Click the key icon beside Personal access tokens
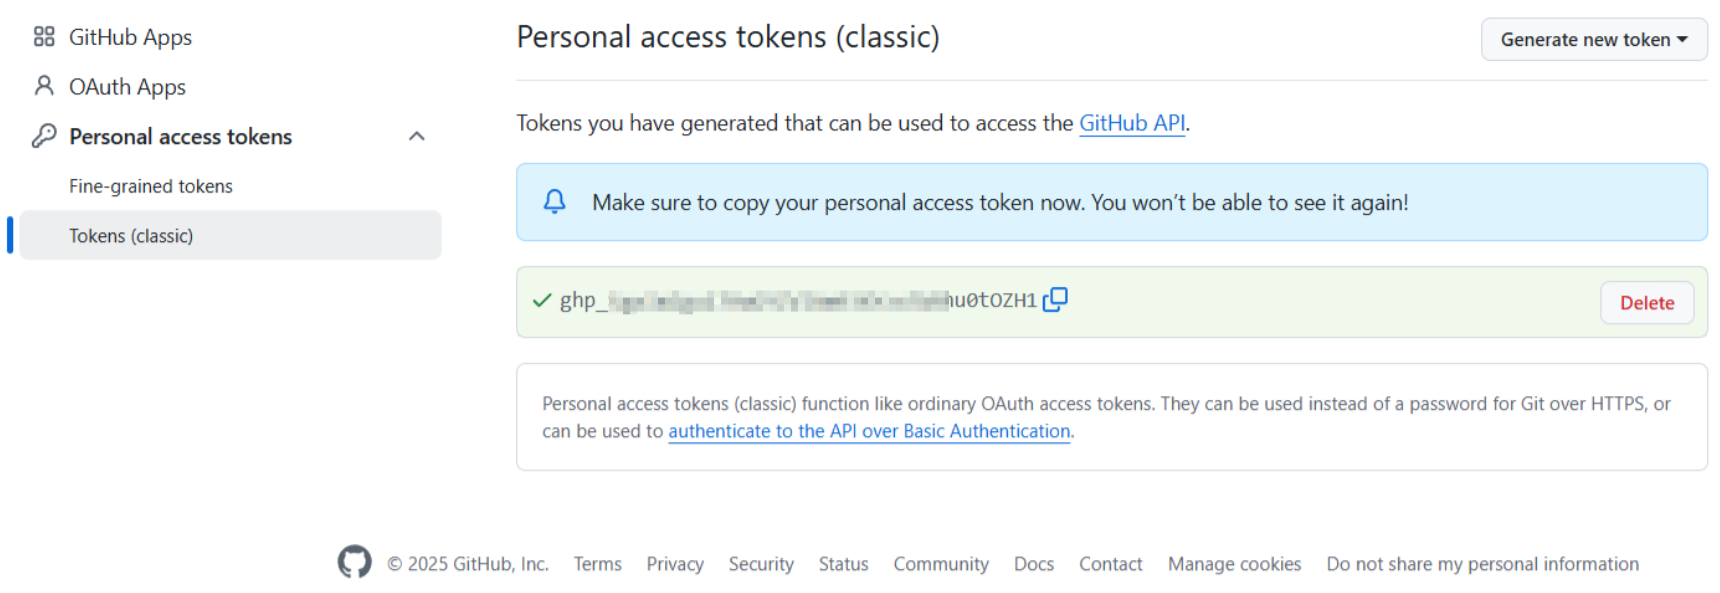Screen dimensions: 1720x593 (44, 136)
